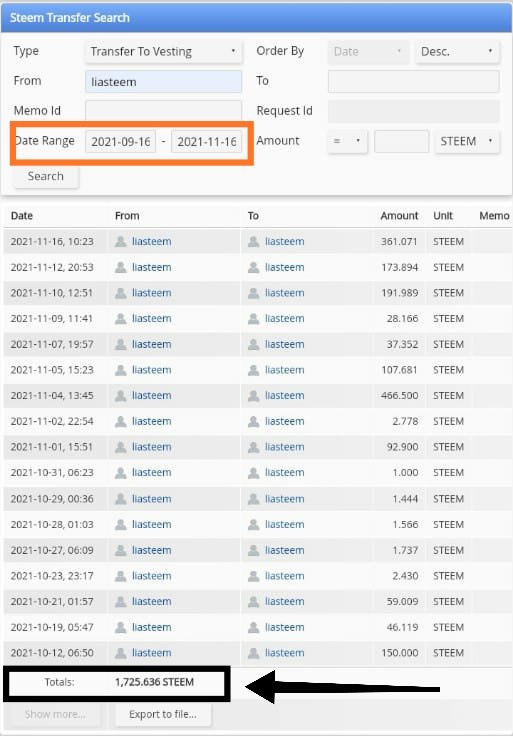Click the end date field 2021-11-16
The height and width of the screenshot is (736, 513).
(207, 141)
